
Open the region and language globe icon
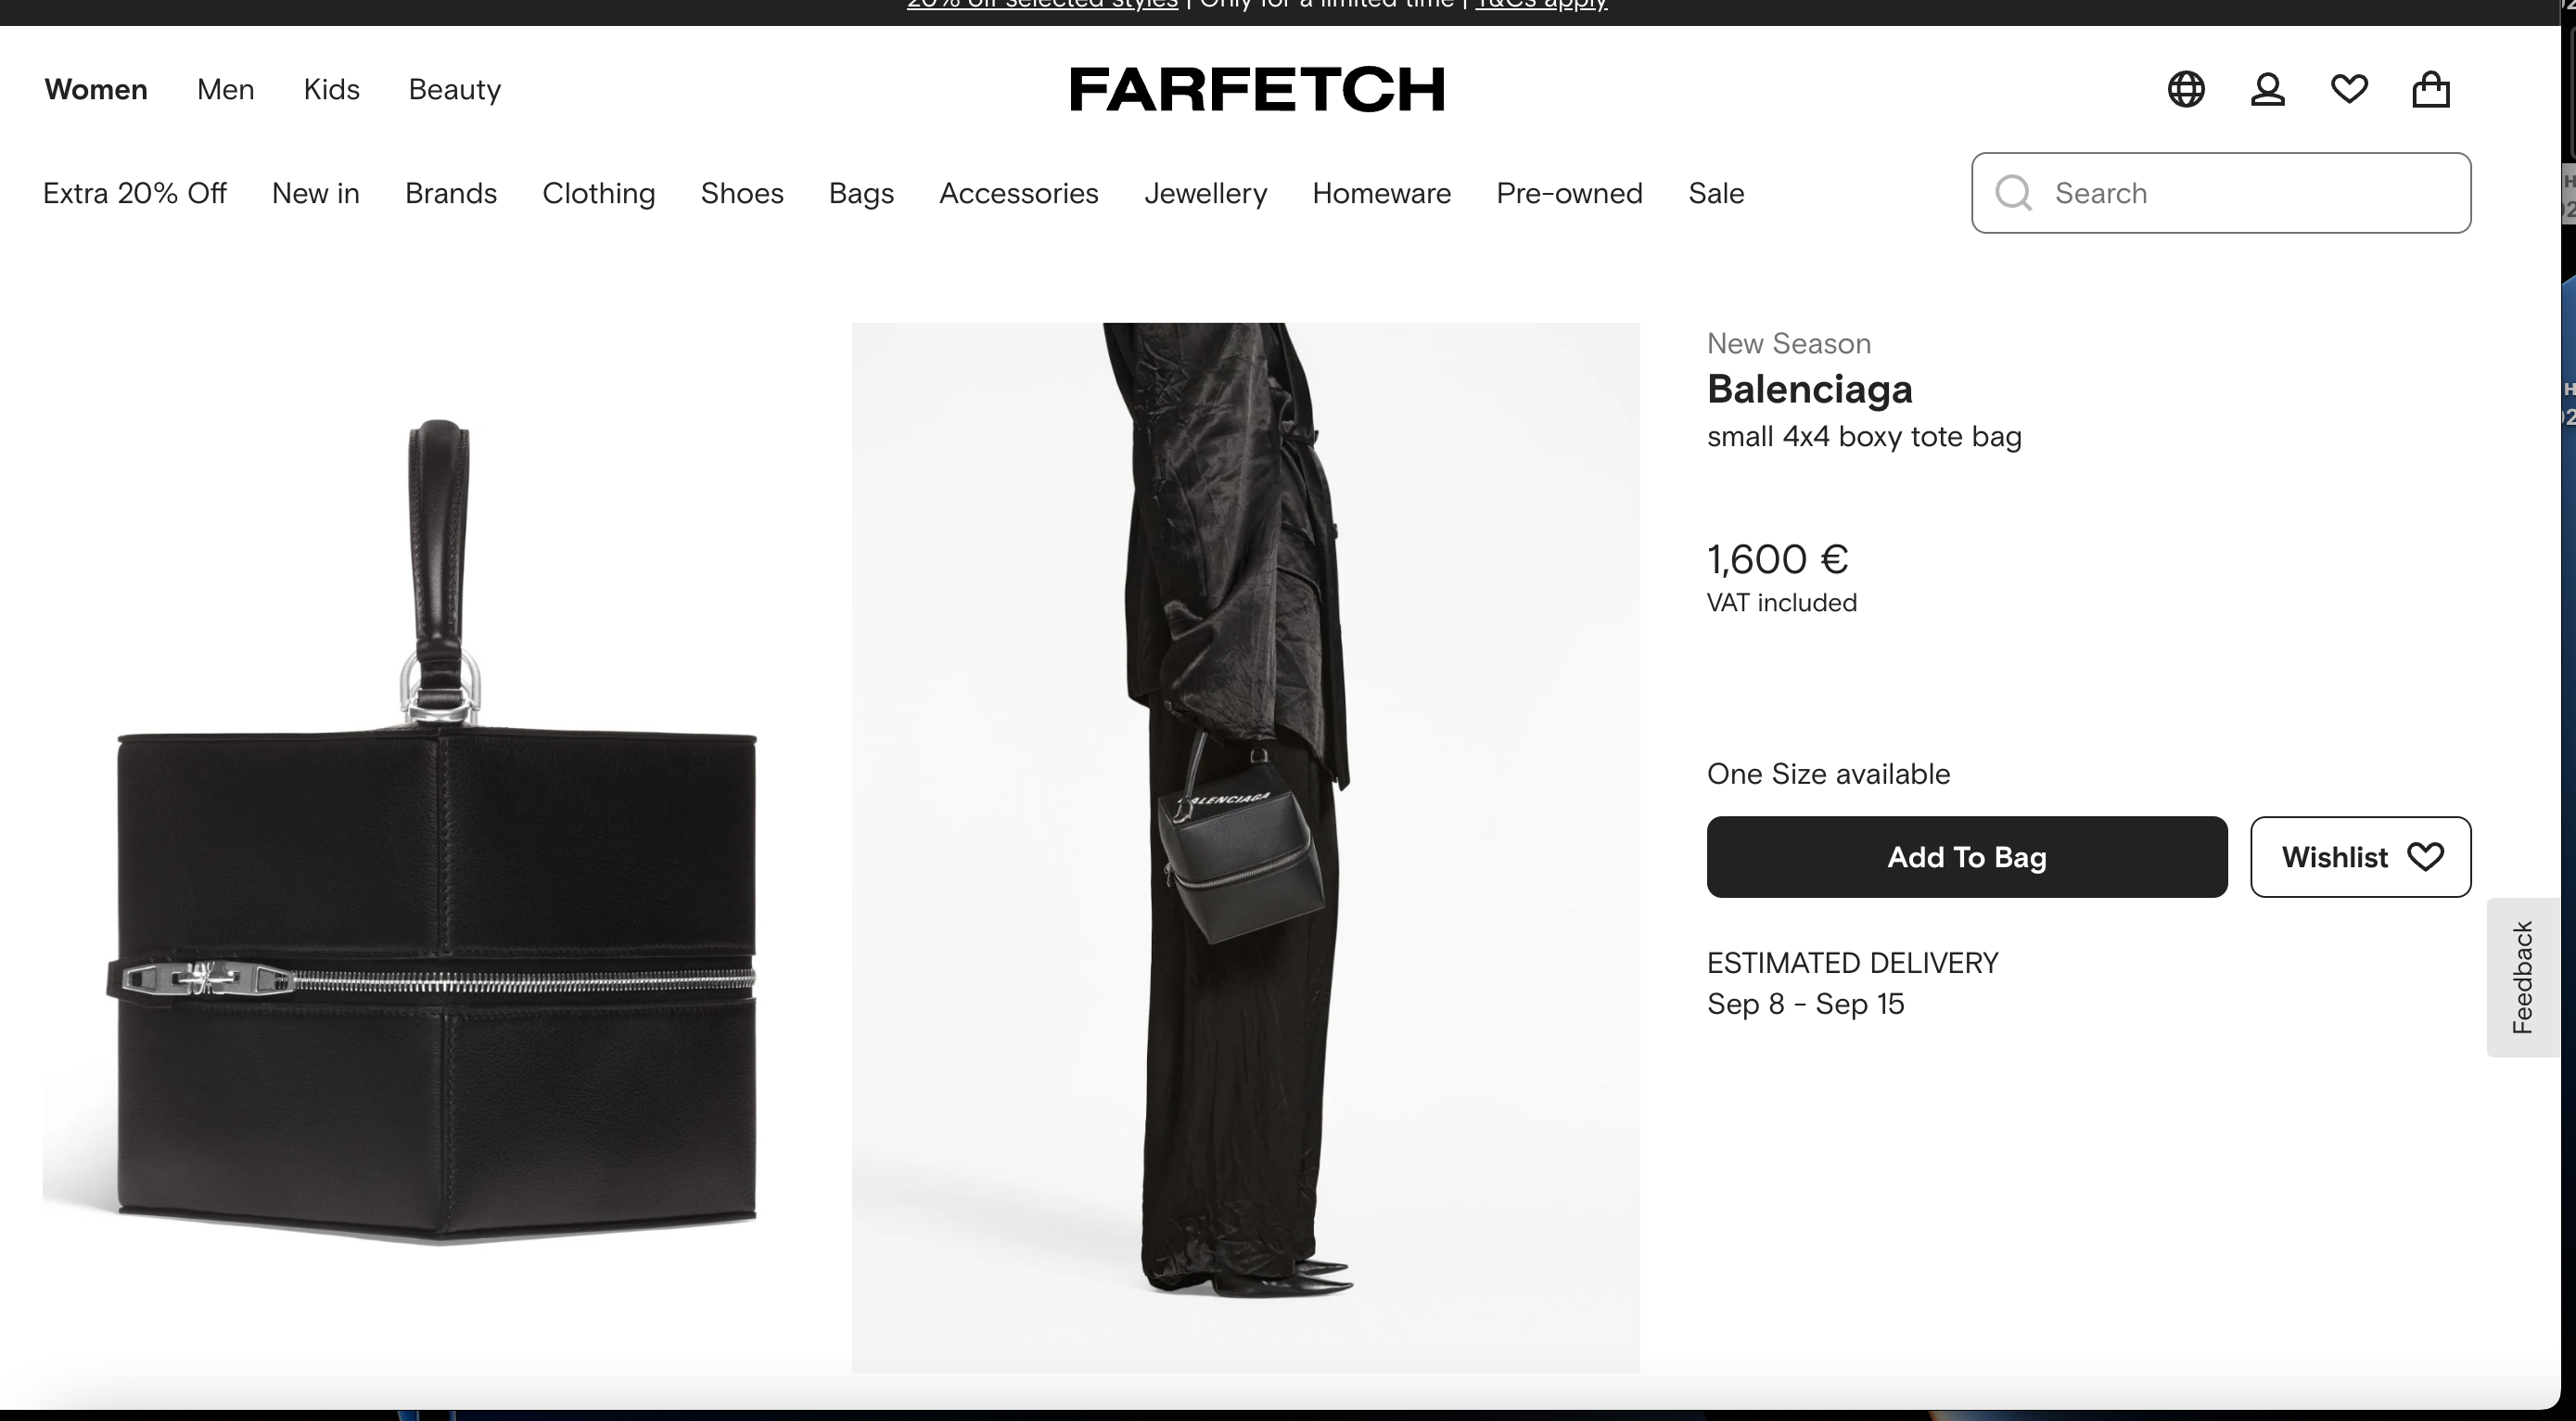pyautogui.click(x=2186, y=90)
